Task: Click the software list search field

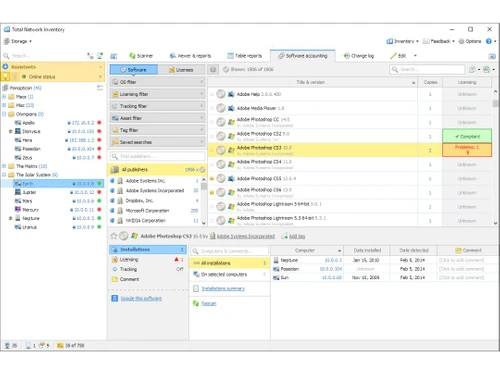Action: [427, 69]
